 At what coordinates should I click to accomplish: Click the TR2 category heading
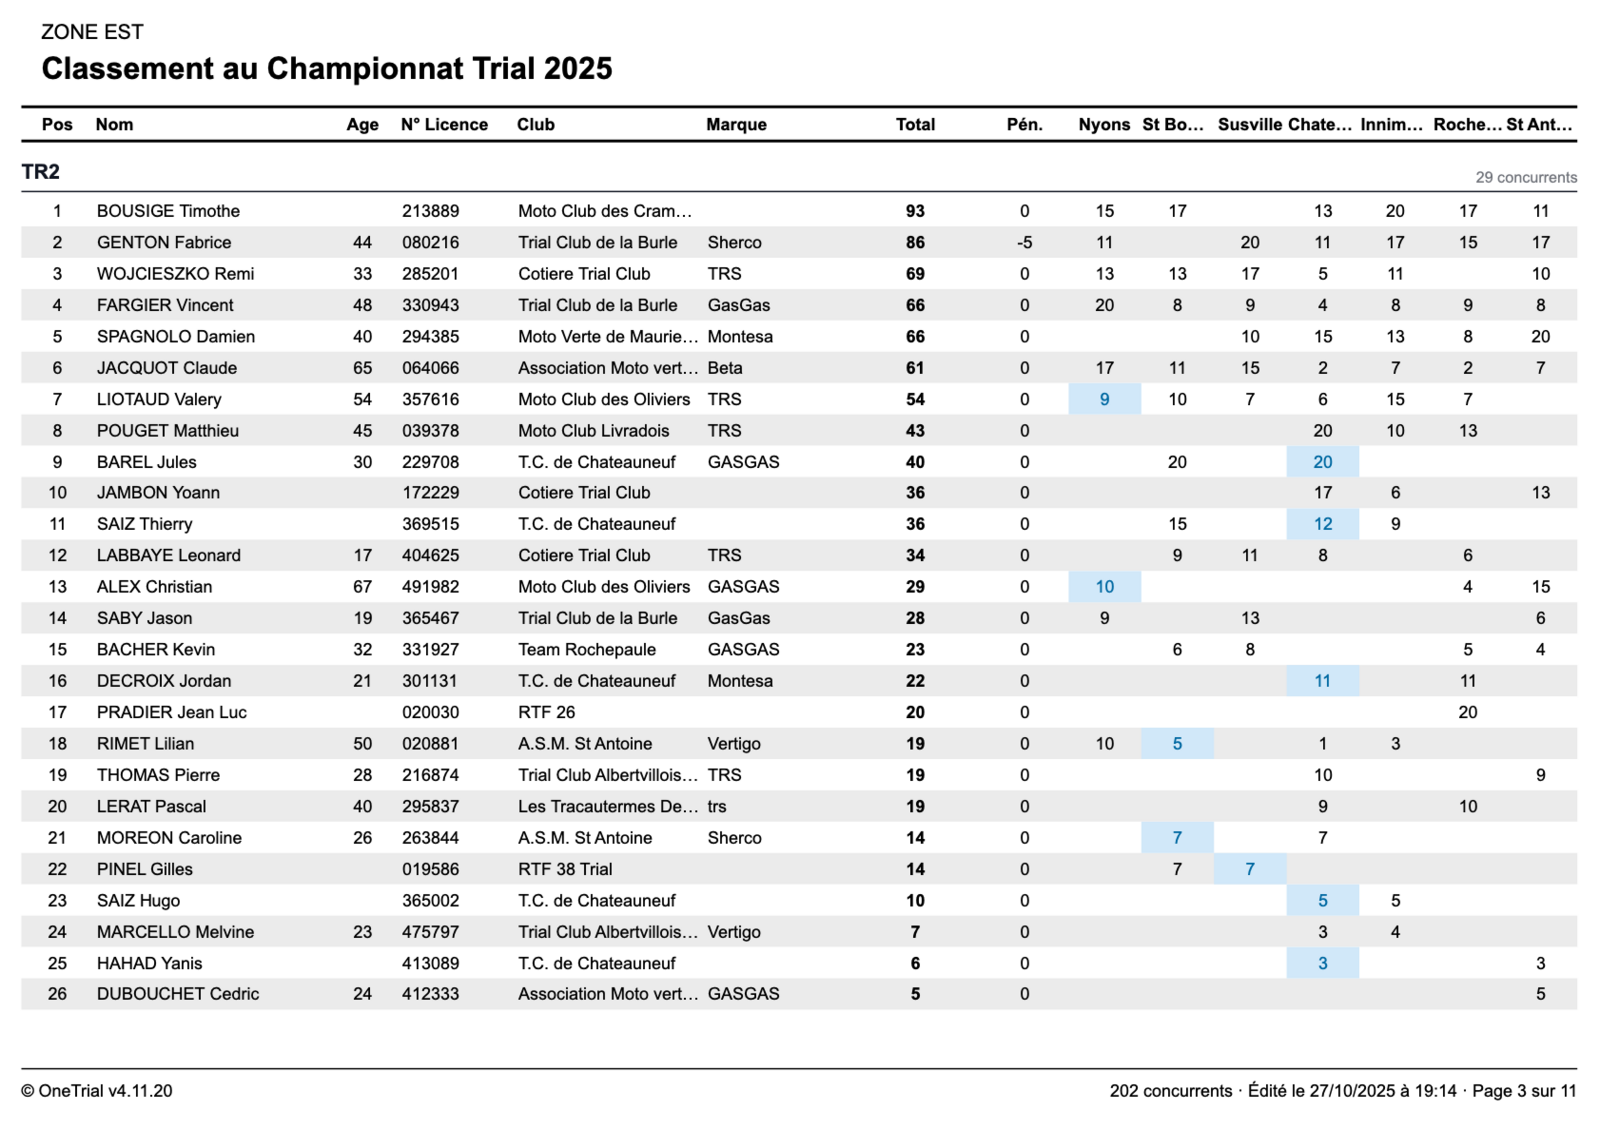pos(41,172)
